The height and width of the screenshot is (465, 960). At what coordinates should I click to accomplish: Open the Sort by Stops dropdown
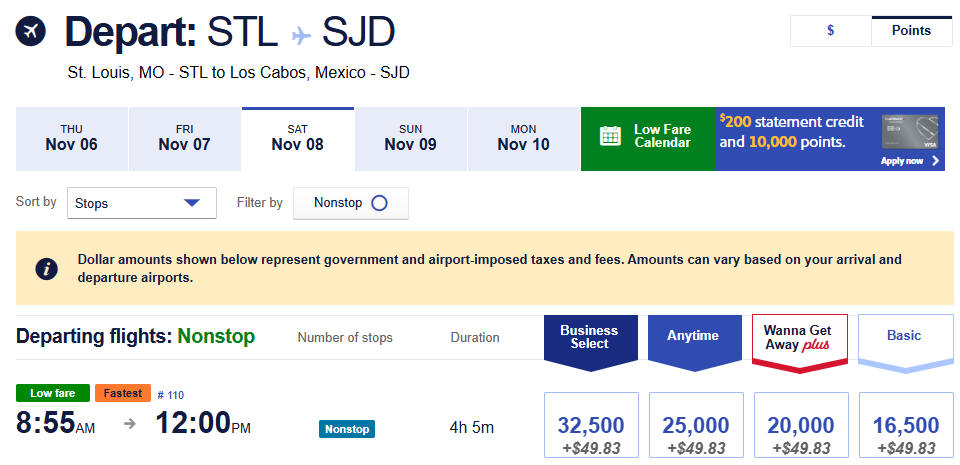[141, 203]
